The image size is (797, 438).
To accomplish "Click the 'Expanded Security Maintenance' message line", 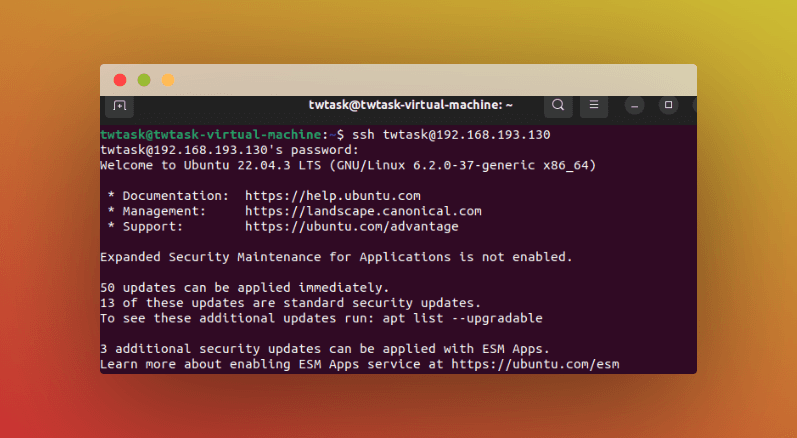I will pyautogui.click(x=336, y=257).
